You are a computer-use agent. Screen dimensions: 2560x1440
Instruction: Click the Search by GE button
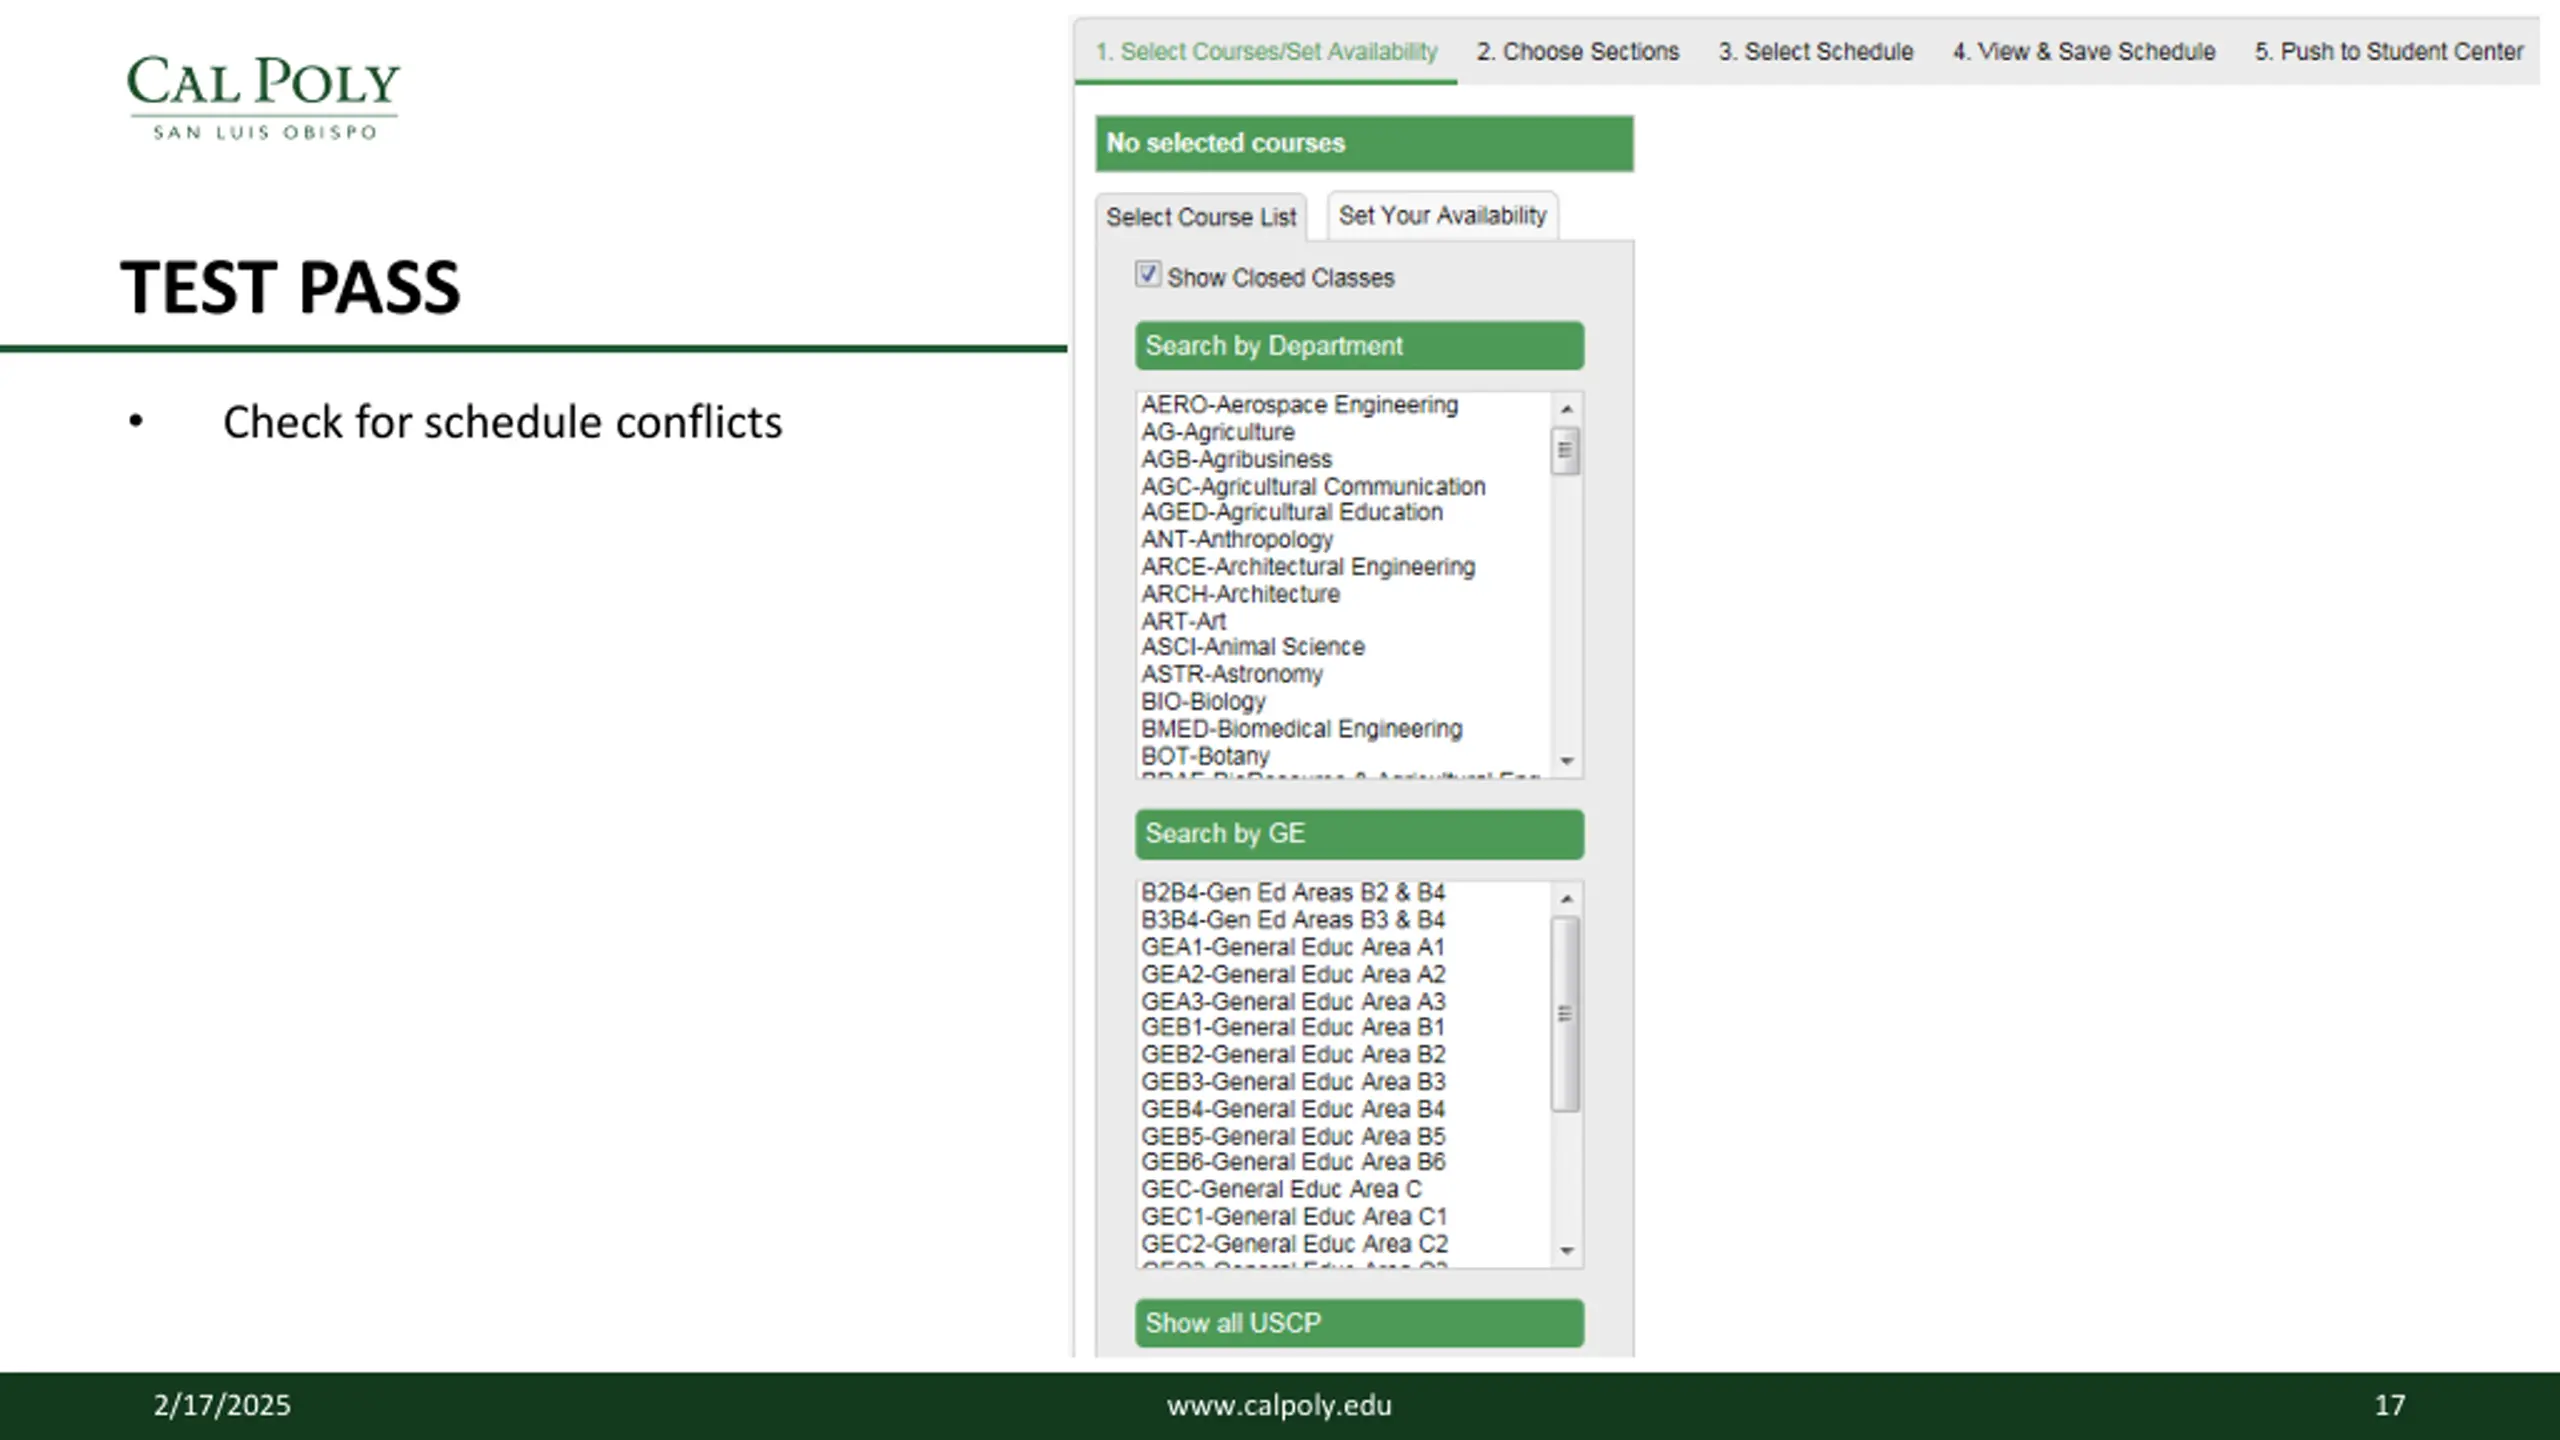[x=1359, y=834]
